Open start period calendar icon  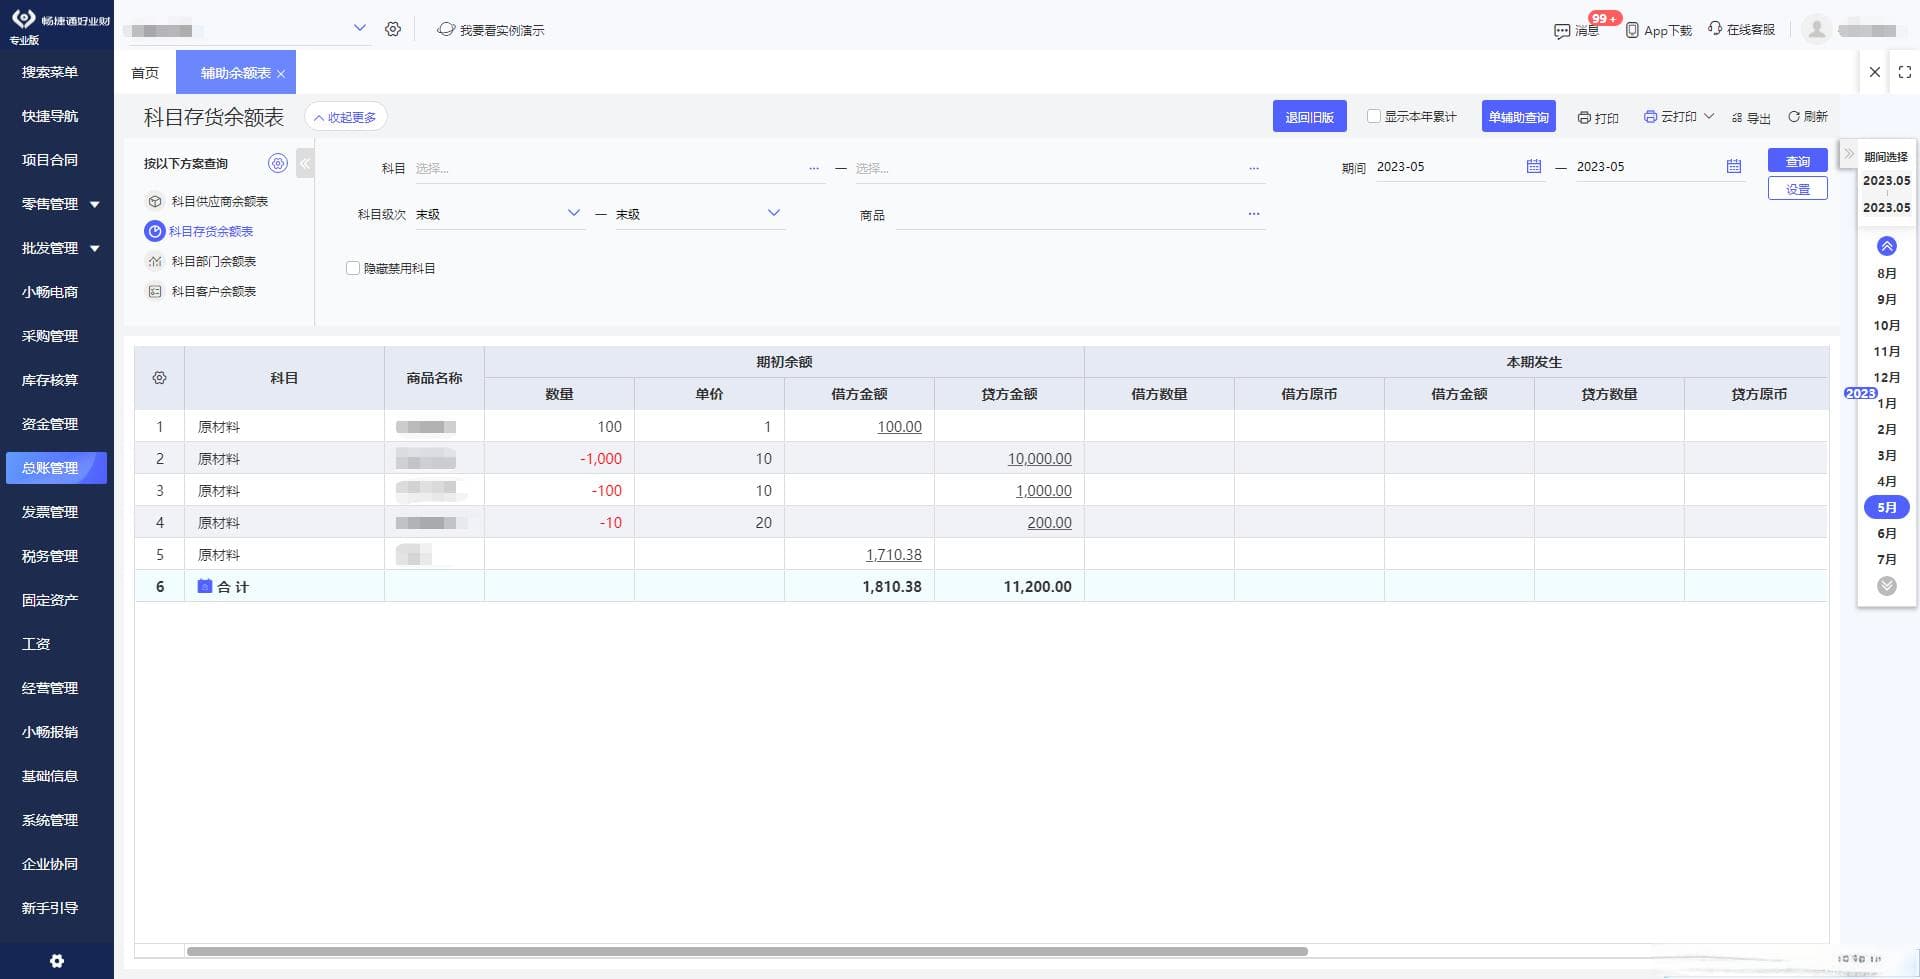click(1534, 166)
